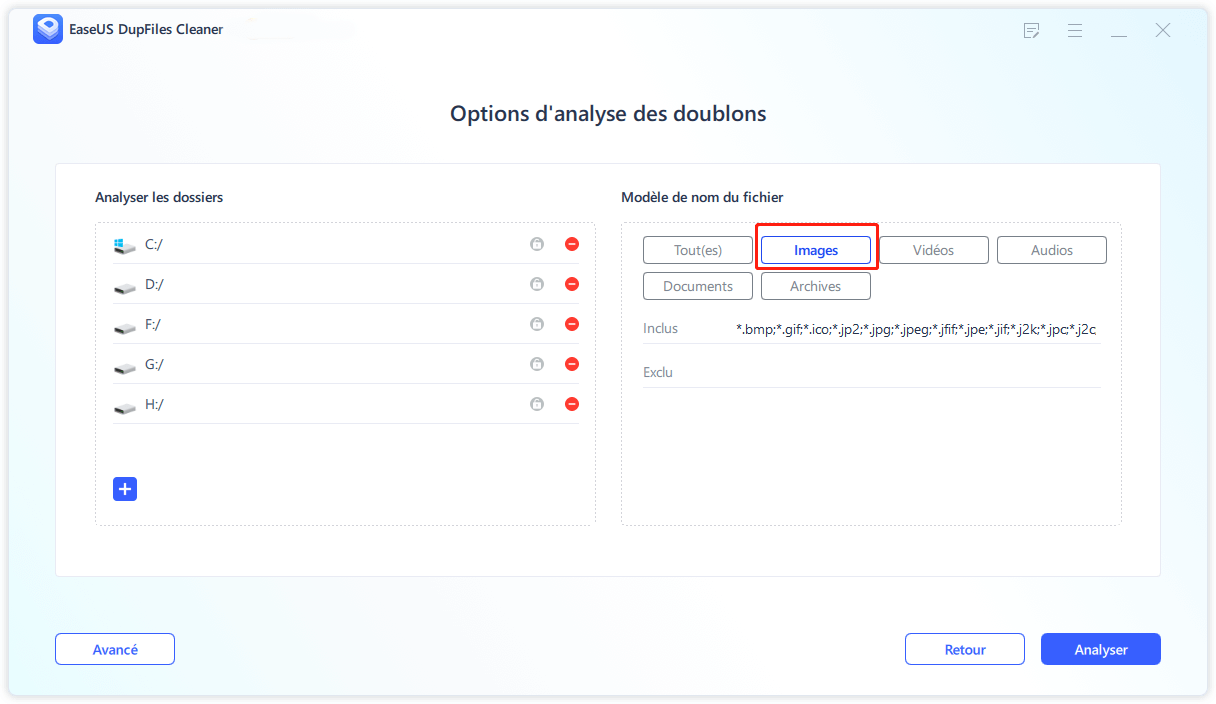
Task: Enable the Vidéos file type filter
Action: click(933, 249)
